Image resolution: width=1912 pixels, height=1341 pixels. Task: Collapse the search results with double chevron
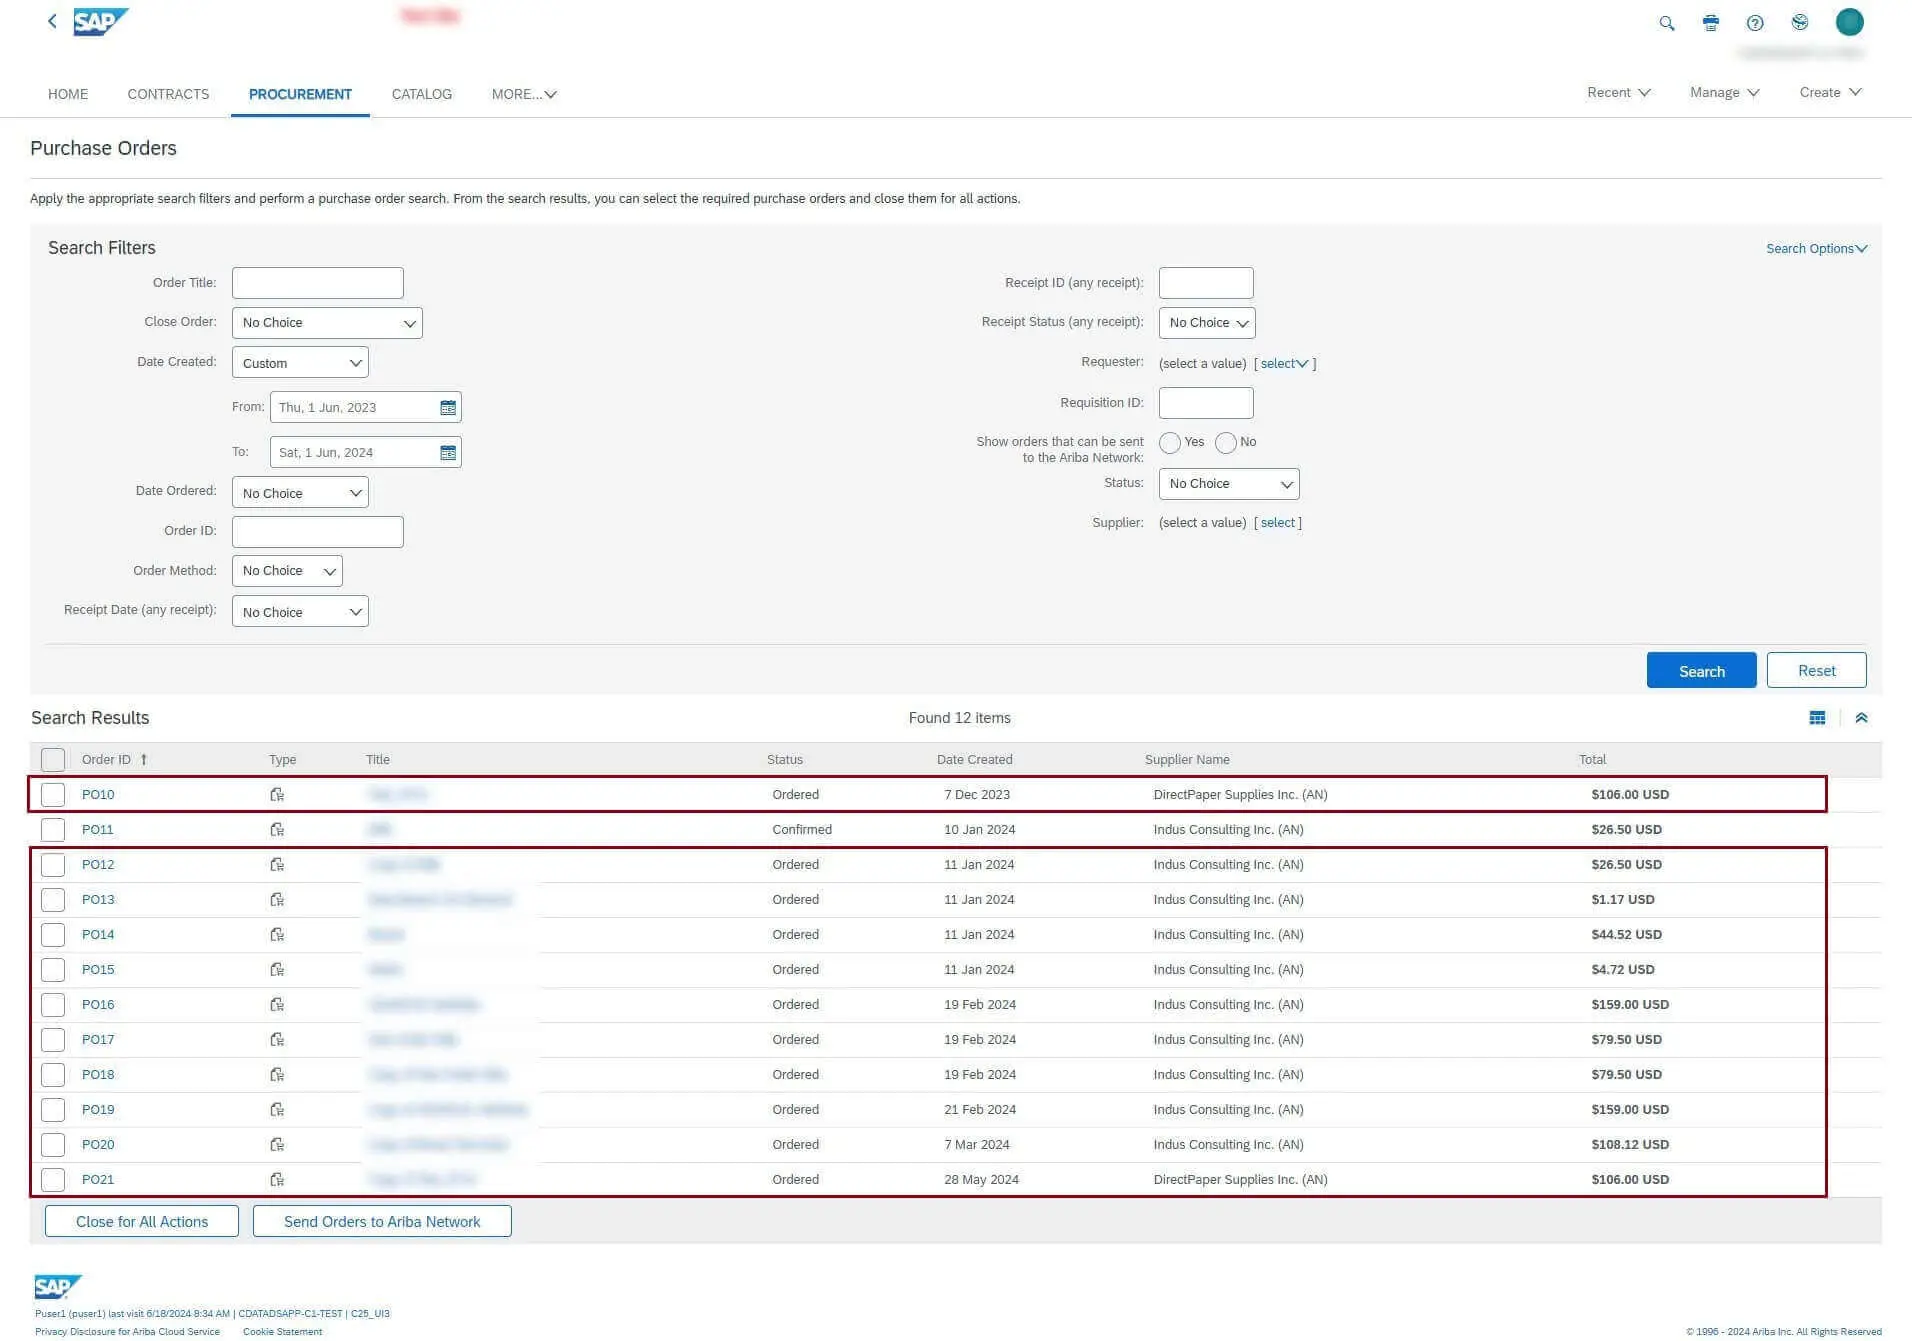click(x=1861, y=718)
